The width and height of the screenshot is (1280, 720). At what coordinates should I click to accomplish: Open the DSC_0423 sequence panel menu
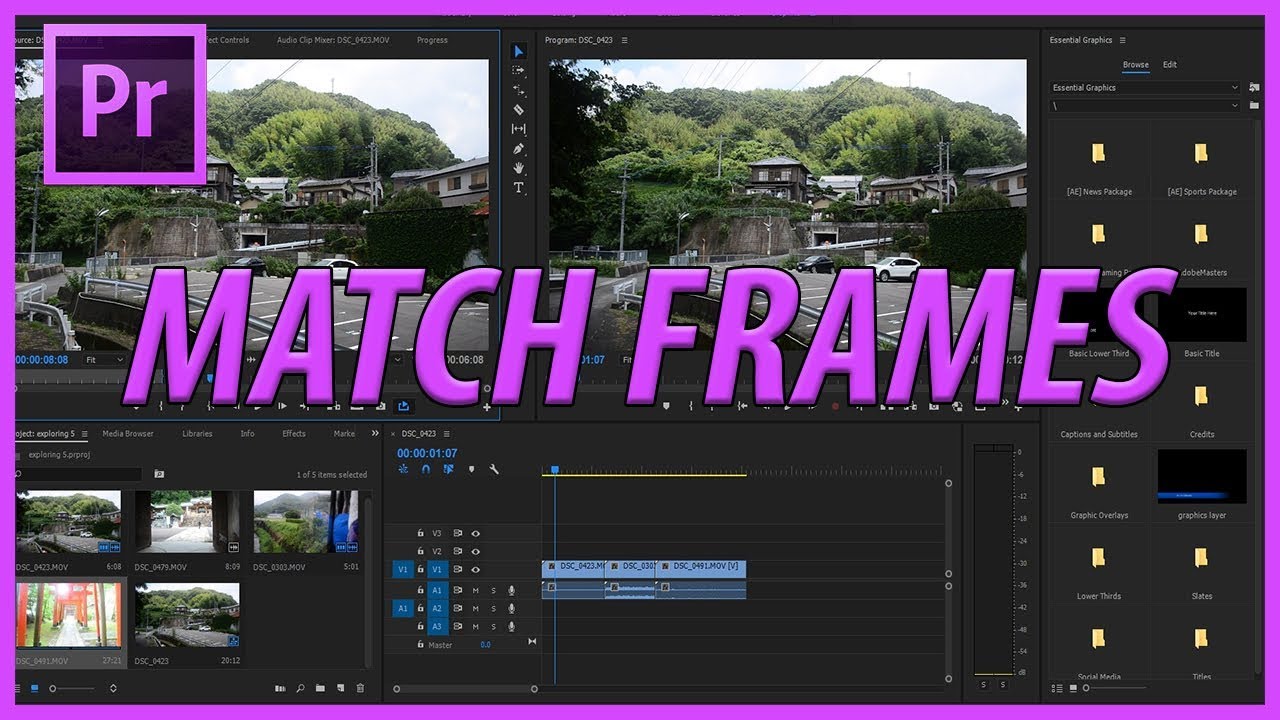tap(447, 433)
